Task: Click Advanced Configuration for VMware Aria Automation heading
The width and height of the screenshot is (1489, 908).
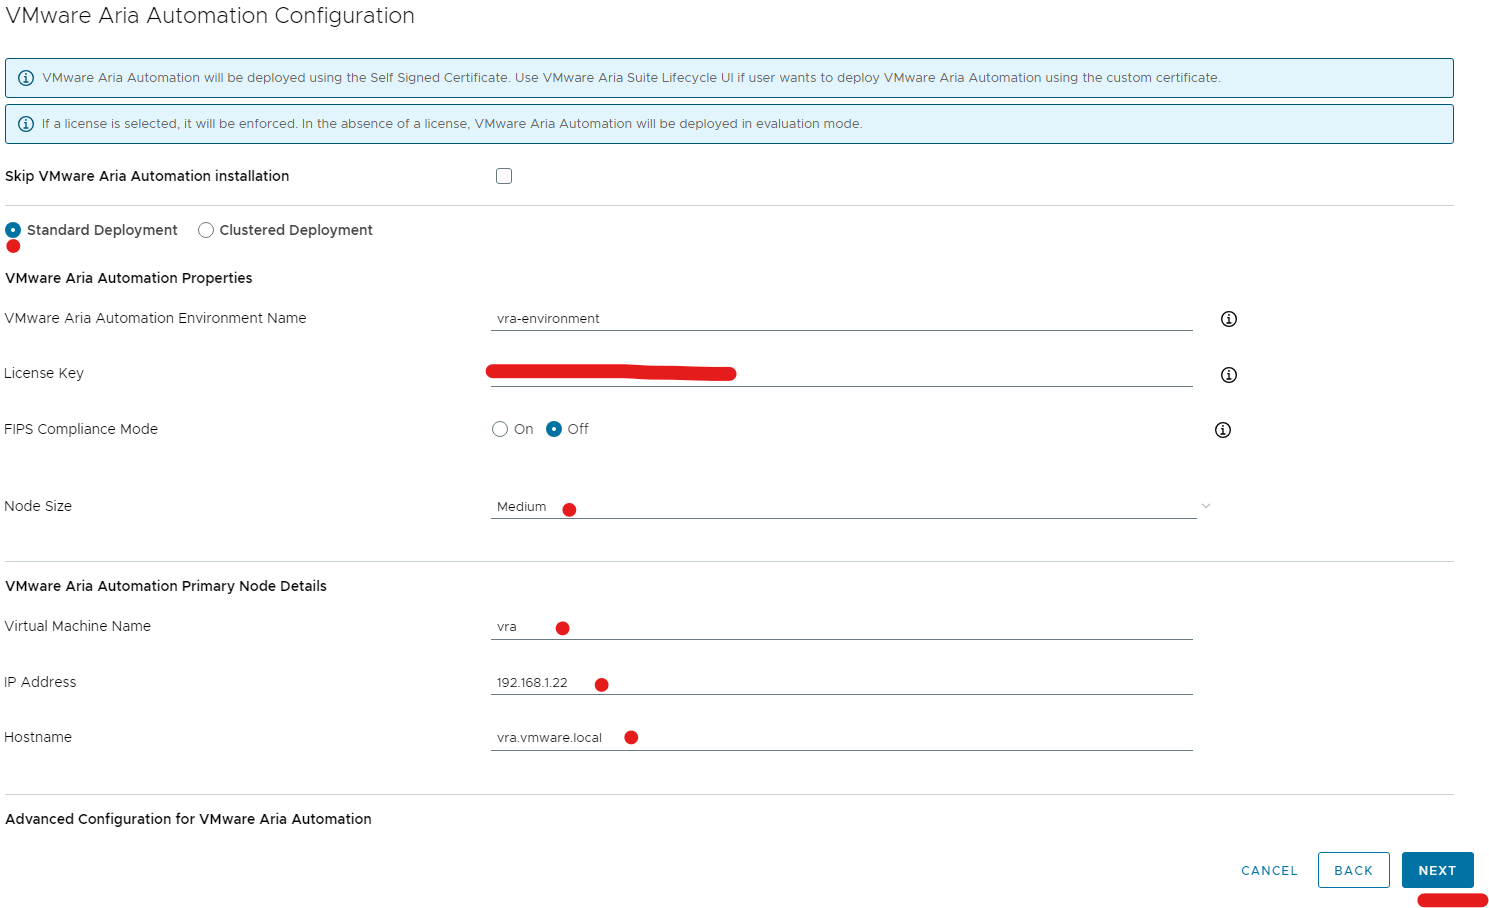Action: (x=188, y=819)
